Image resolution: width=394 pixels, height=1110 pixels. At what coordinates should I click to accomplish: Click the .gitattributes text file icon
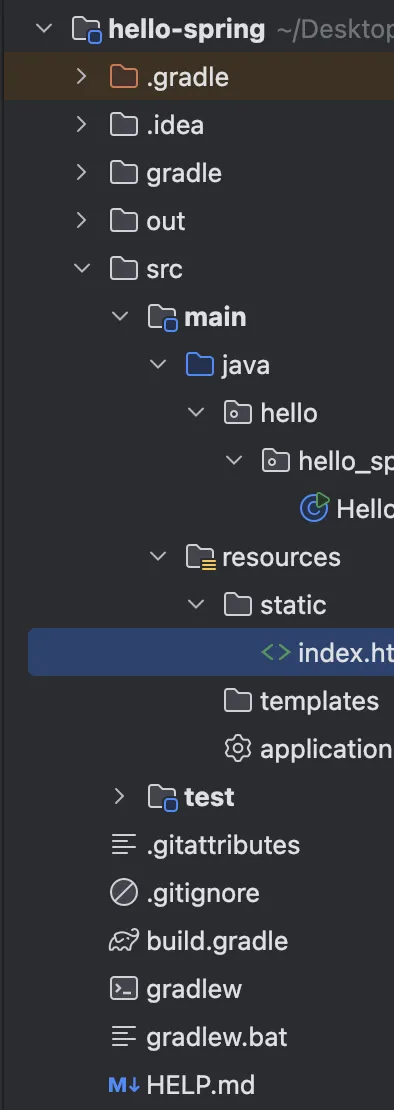tap(124, 845)
